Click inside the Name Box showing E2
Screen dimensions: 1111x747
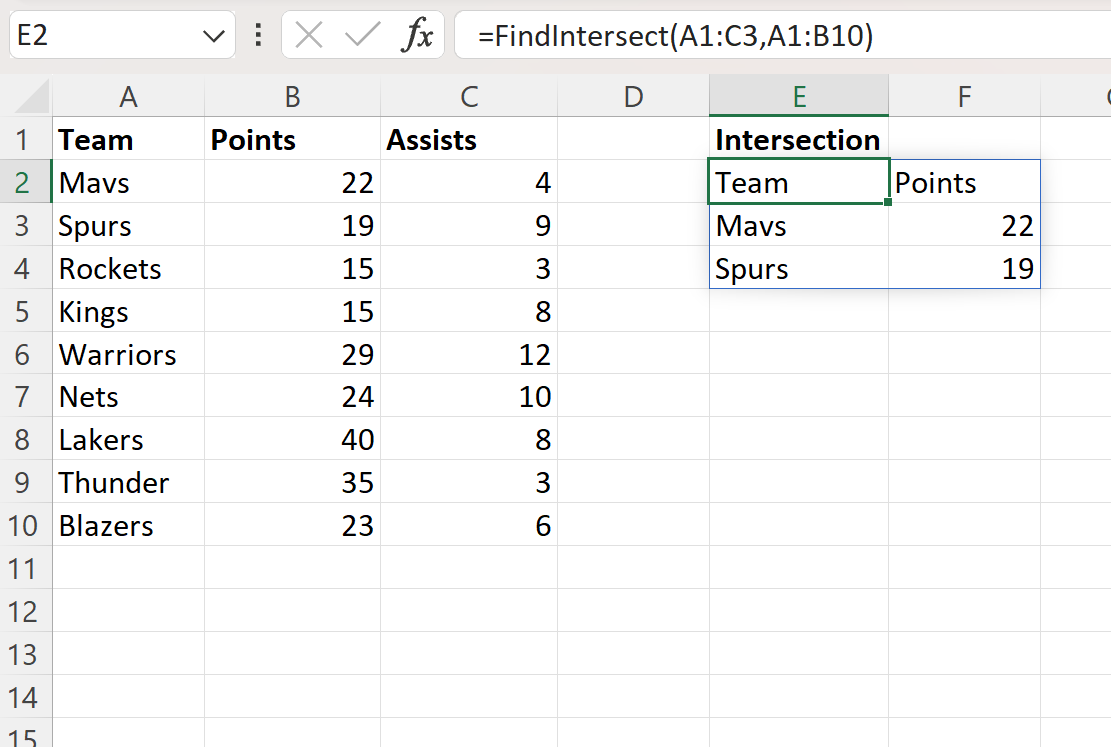[x=100, y=34]
